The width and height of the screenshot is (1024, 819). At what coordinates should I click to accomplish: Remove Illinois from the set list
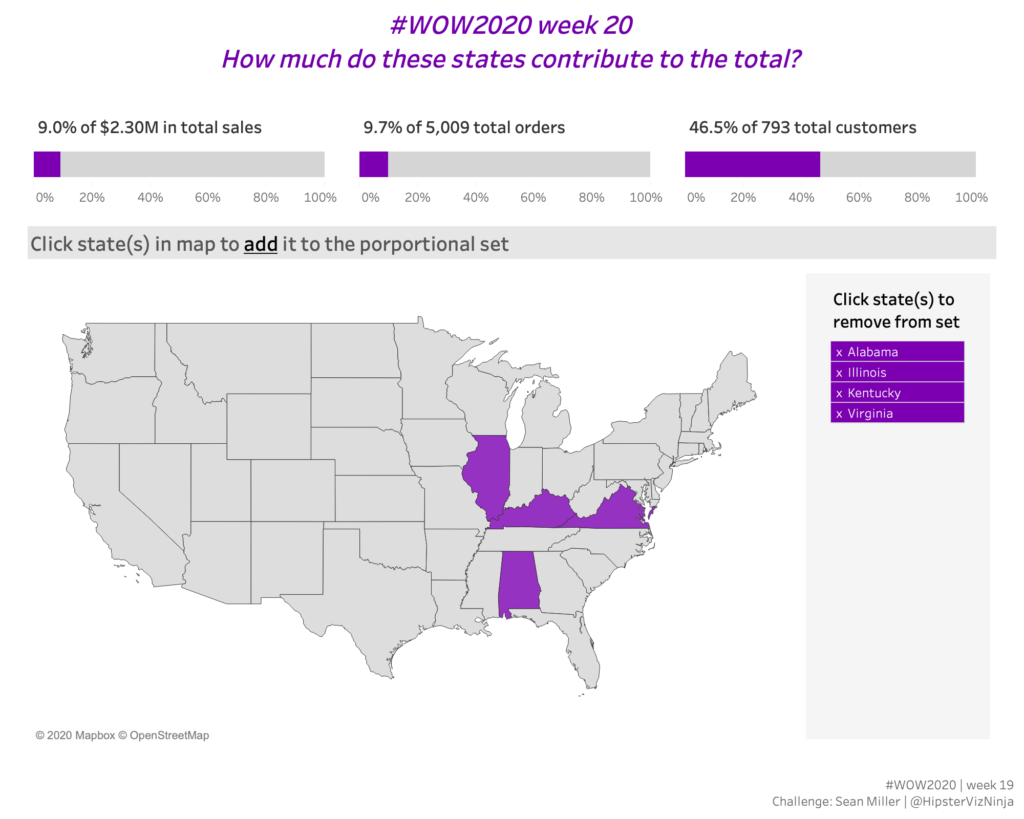click(x=896, y=373)
